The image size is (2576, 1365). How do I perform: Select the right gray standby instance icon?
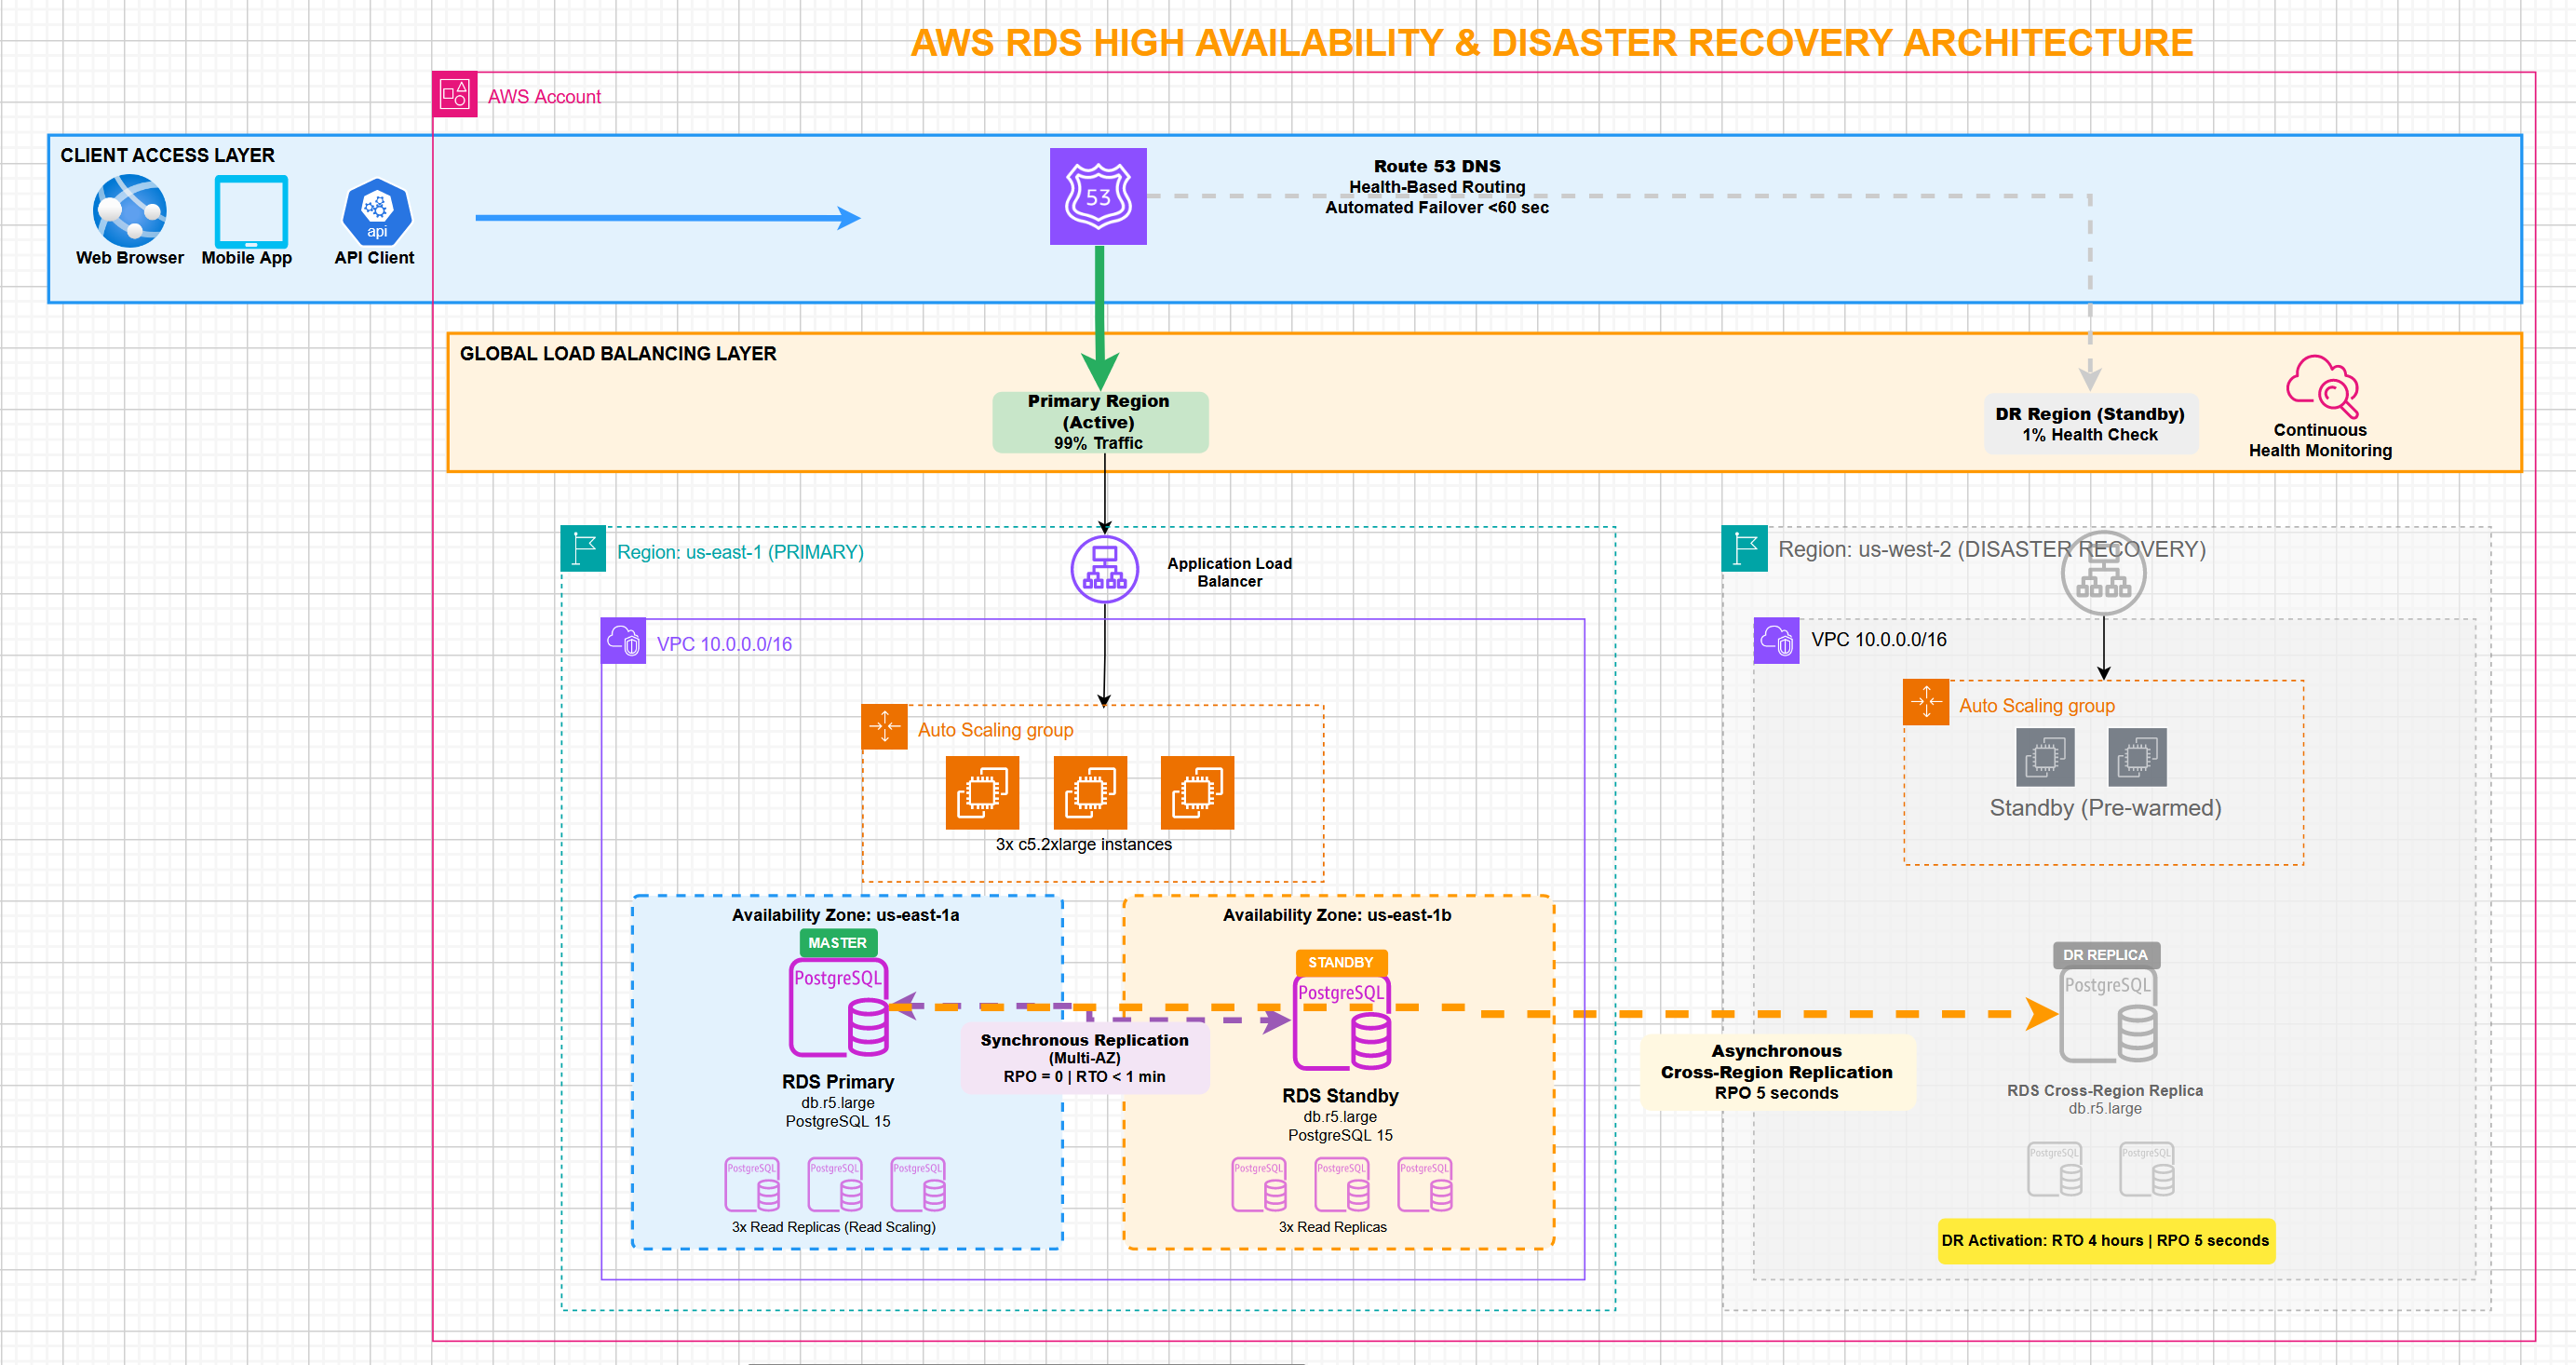pos(2138,758)
